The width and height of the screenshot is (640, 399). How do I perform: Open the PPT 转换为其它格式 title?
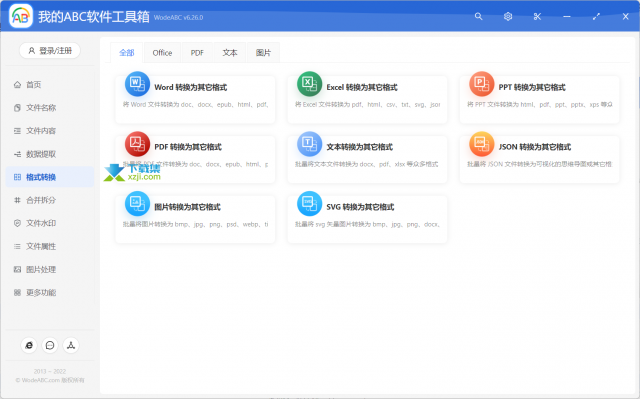click(x=532, y=87)
